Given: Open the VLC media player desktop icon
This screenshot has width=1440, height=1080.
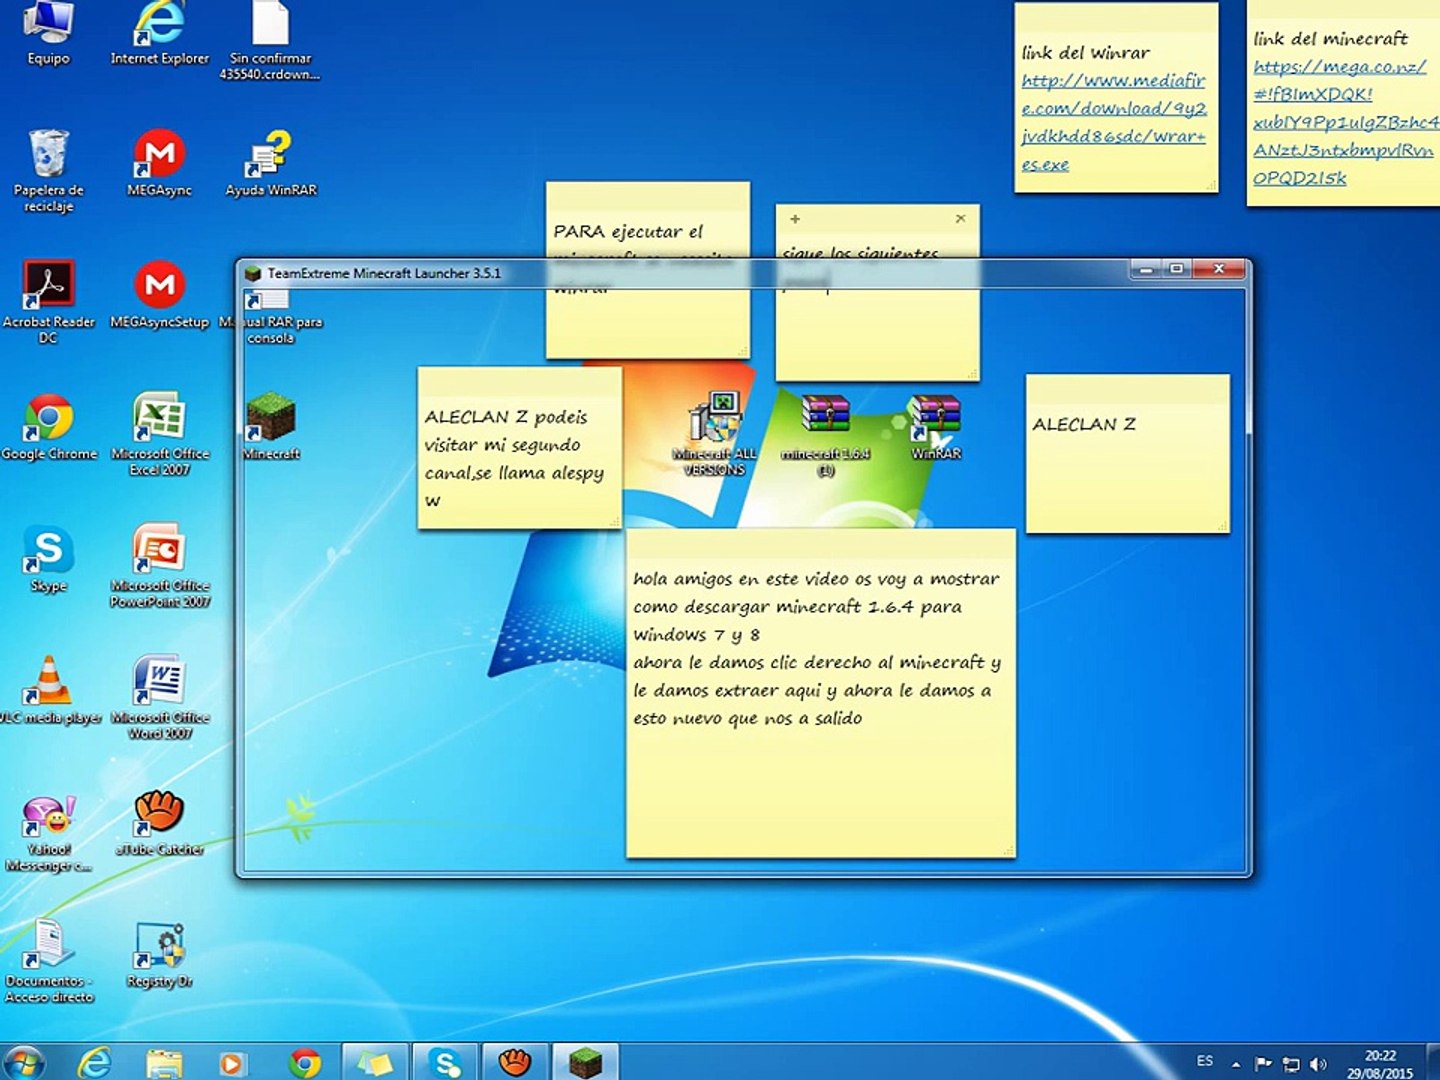Looking at the screenshot, I should [x=48, y=683].
